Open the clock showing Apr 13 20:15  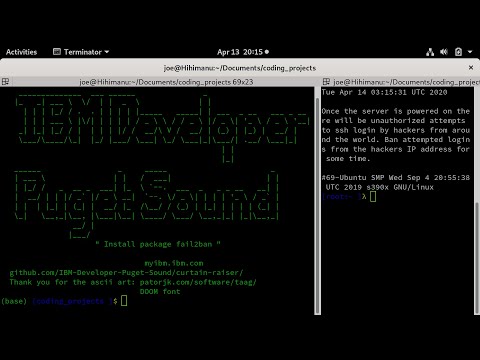243,52
